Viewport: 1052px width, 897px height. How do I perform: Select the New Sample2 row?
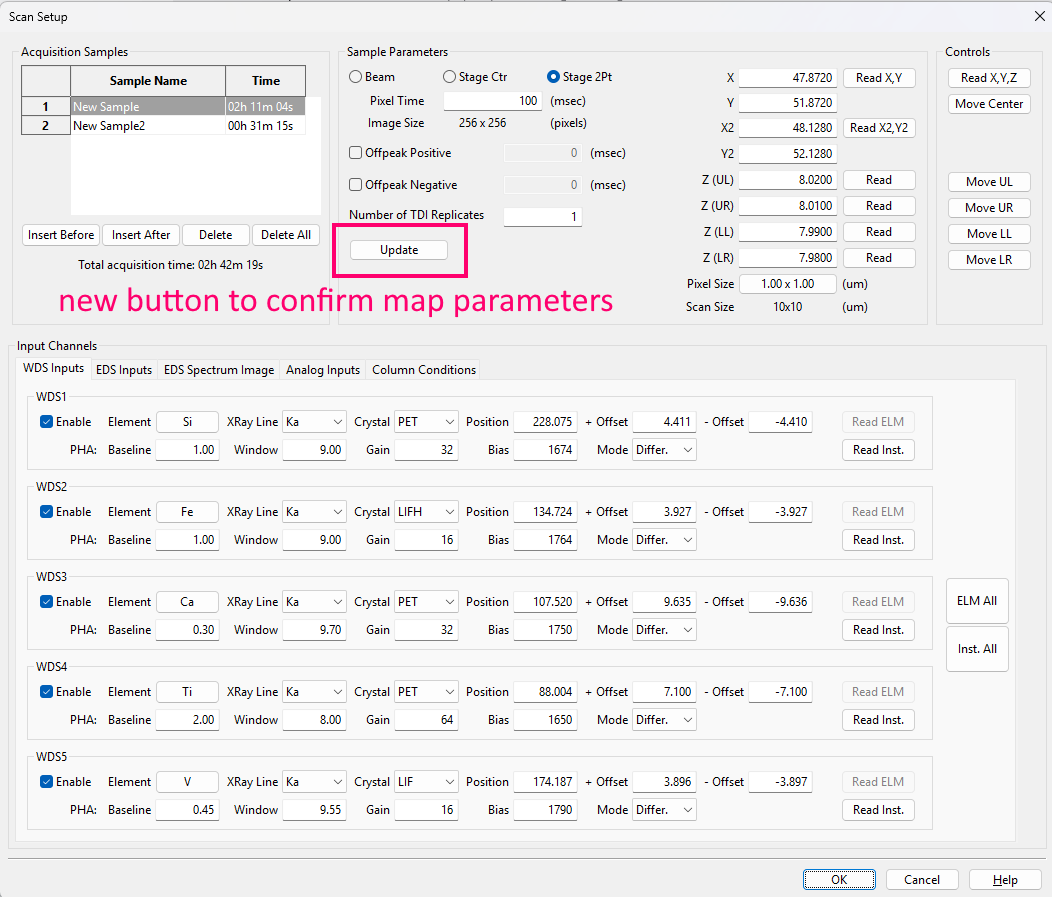148,126
